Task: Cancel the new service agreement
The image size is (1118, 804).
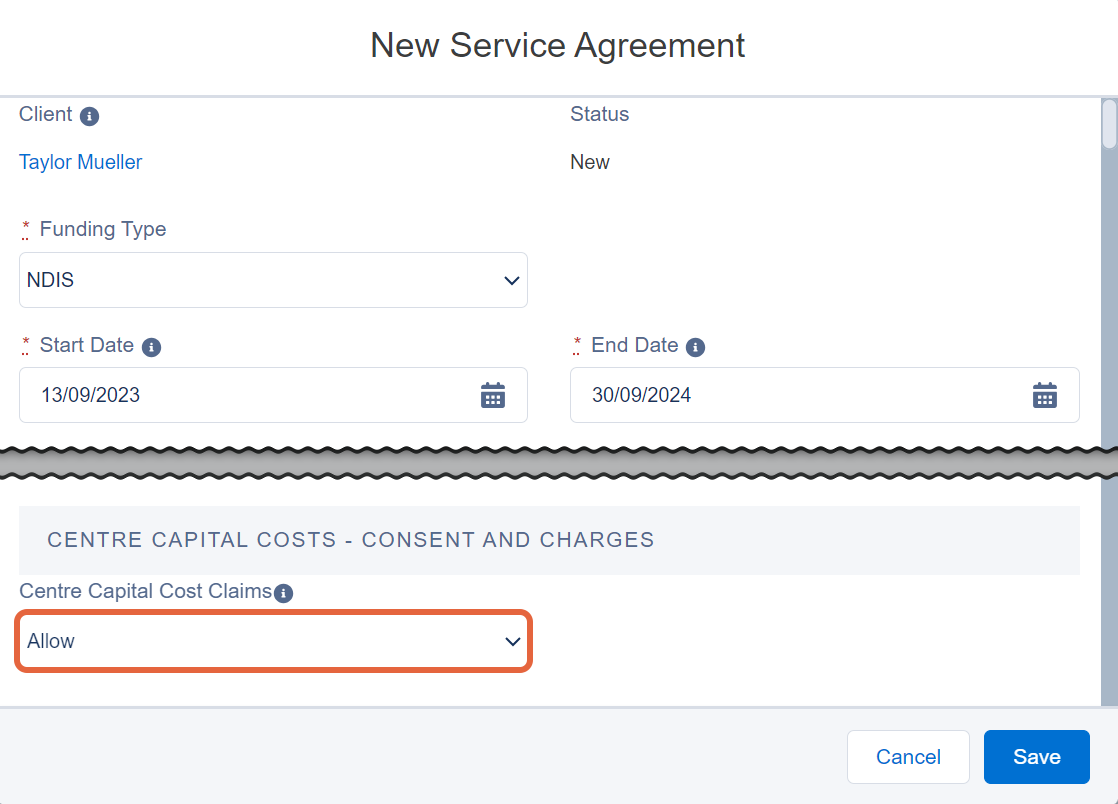Action: (x=908, y=757)
